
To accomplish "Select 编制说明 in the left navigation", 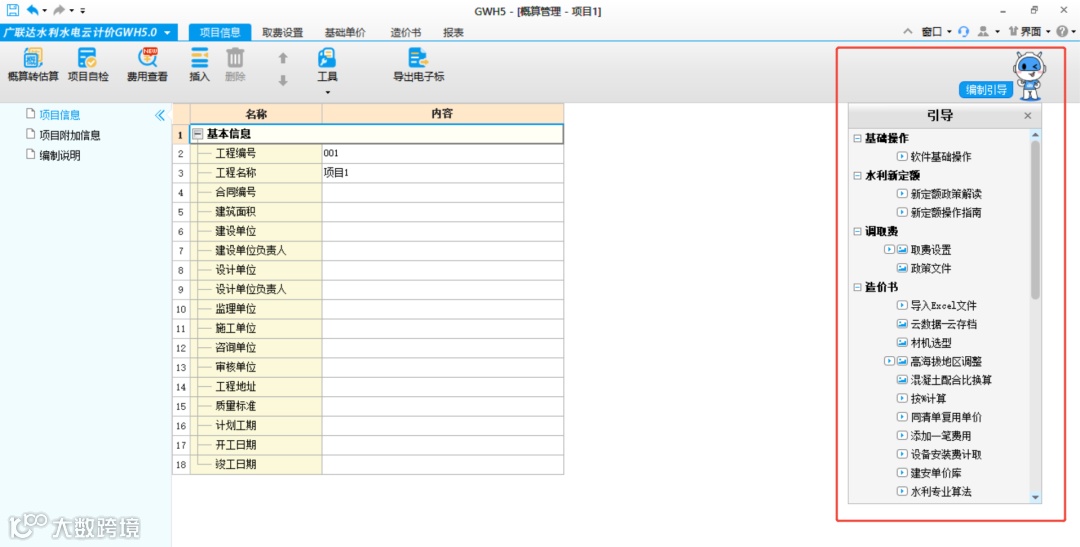I will [59, 156].
